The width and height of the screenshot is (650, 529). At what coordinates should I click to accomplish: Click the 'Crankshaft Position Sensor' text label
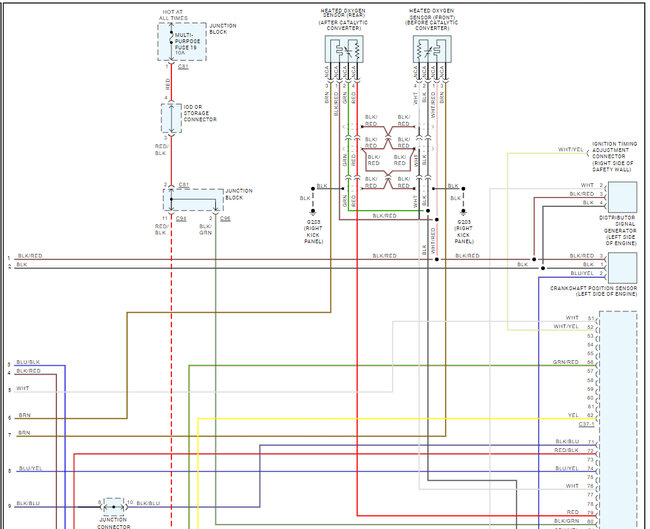pyautogui.click(x=594, y=291)
